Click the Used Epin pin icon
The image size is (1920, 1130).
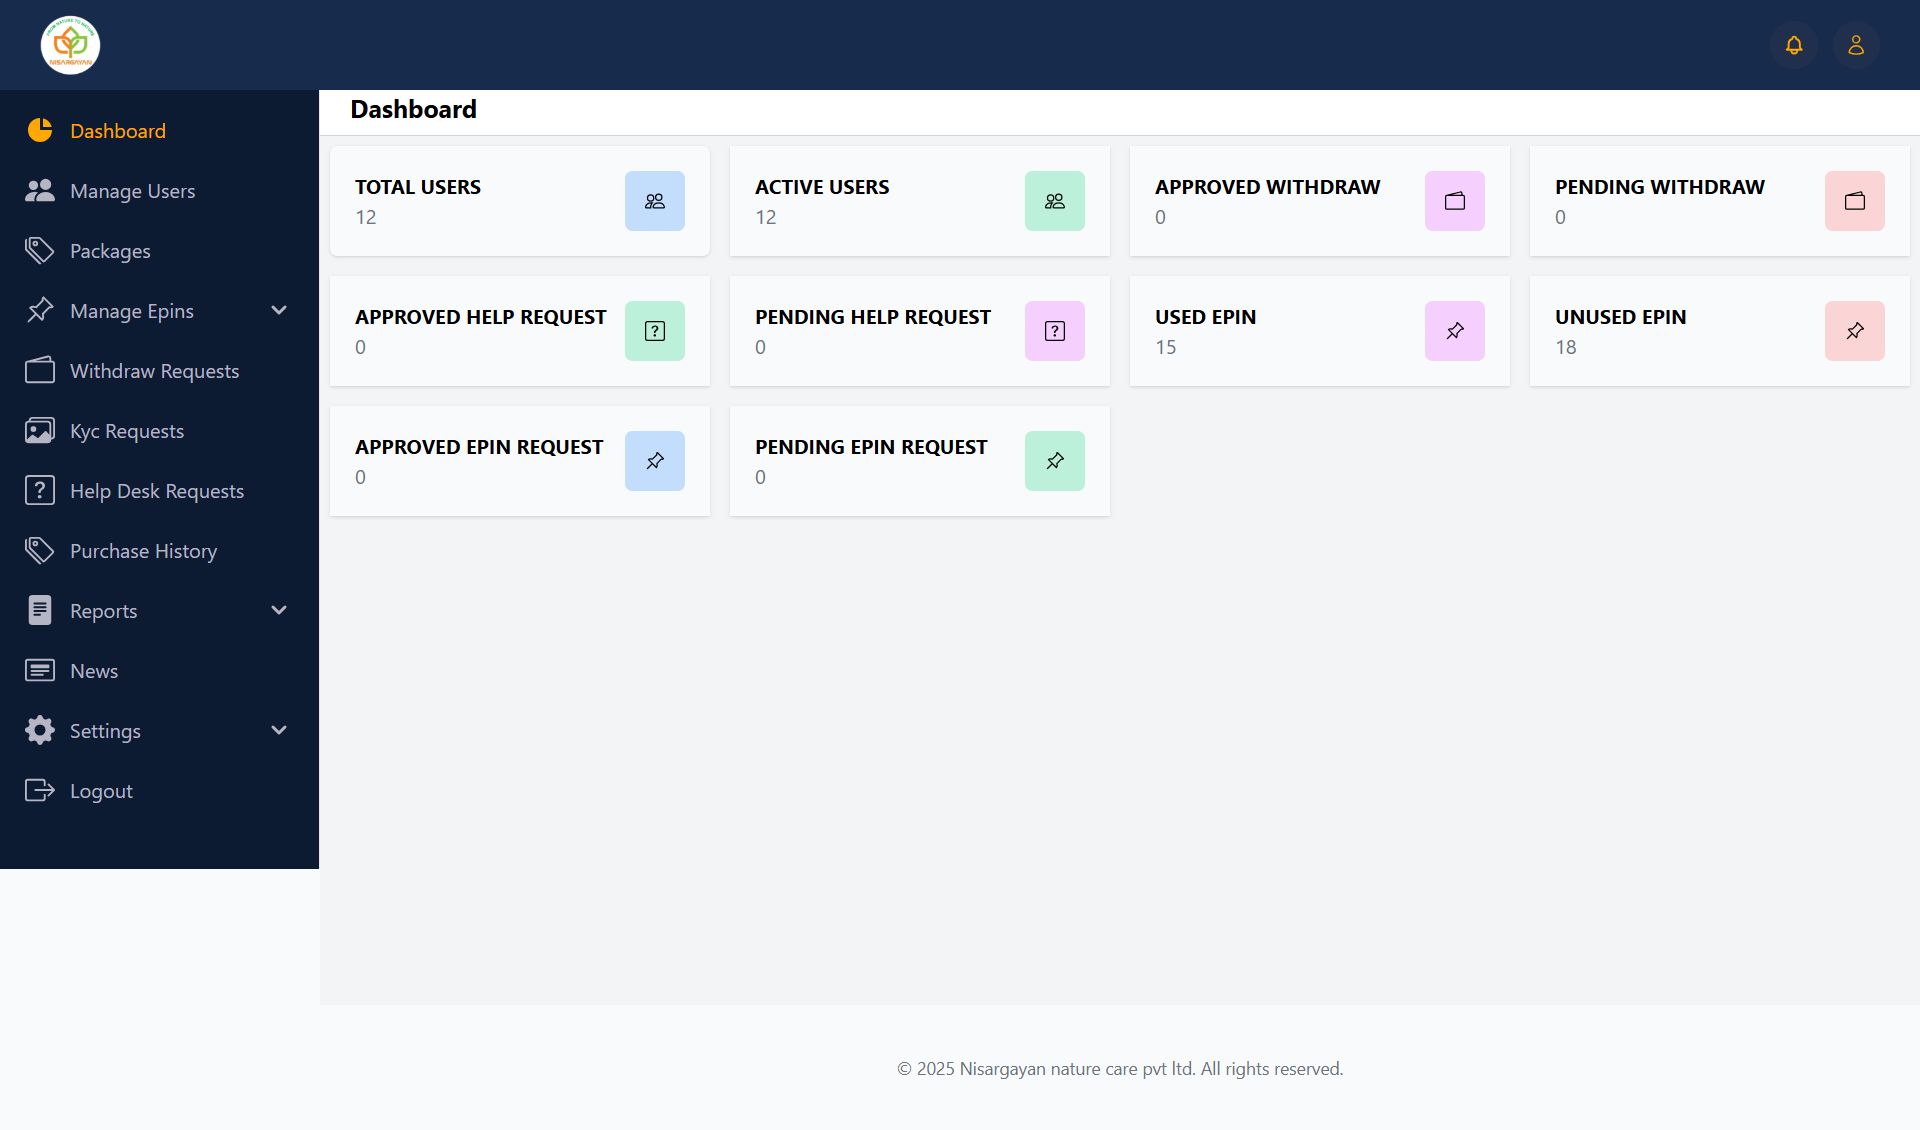tap(1455, 331)
